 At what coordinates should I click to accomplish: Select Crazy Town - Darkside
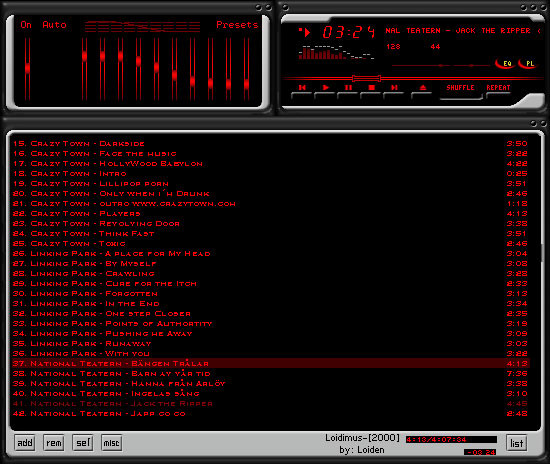pos(270,143)
